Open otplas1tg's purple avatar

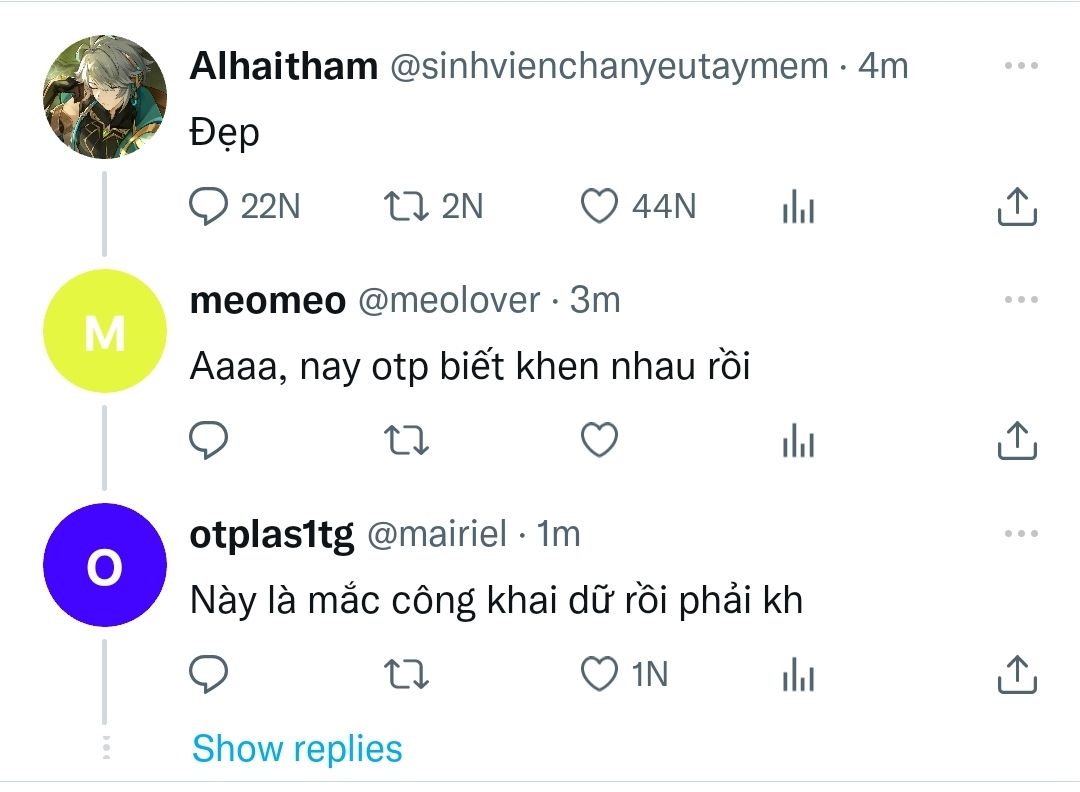(104, 565)
